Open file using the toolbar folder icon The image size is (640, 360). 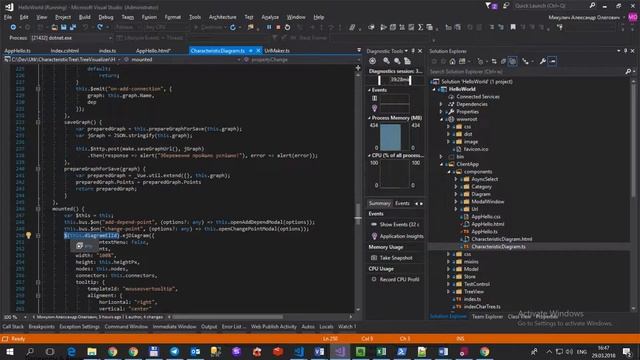click(x=54, y=27)
